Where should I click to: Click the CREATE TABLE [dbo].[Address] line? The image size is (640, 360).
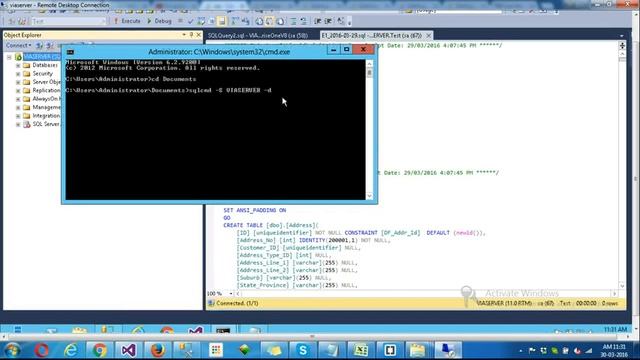271,225
